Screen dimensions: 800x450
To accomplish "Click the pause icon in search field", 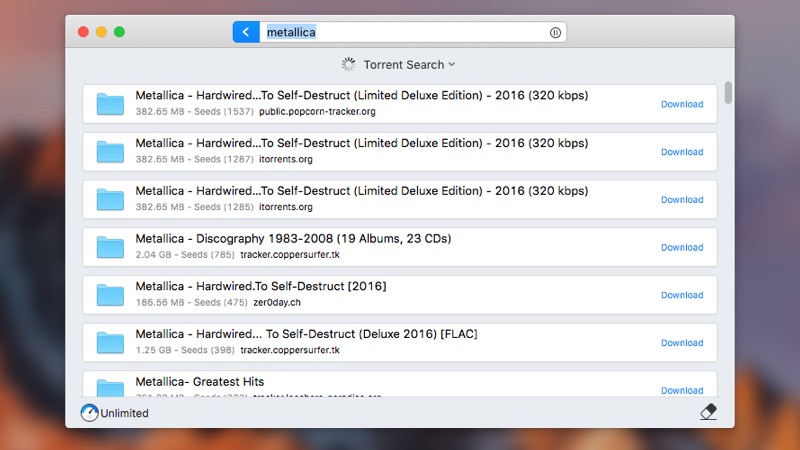I will pos(555,33).
